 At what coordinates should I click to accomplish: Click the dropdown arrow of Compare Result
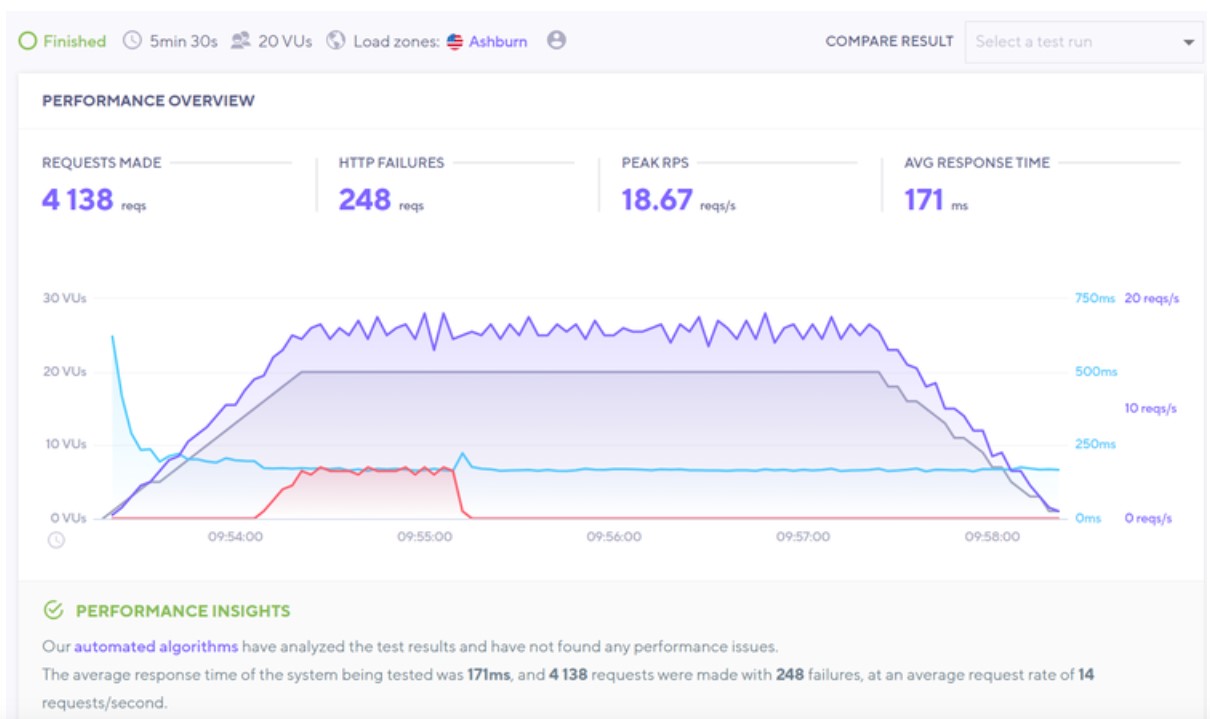tap(1189, 43)
